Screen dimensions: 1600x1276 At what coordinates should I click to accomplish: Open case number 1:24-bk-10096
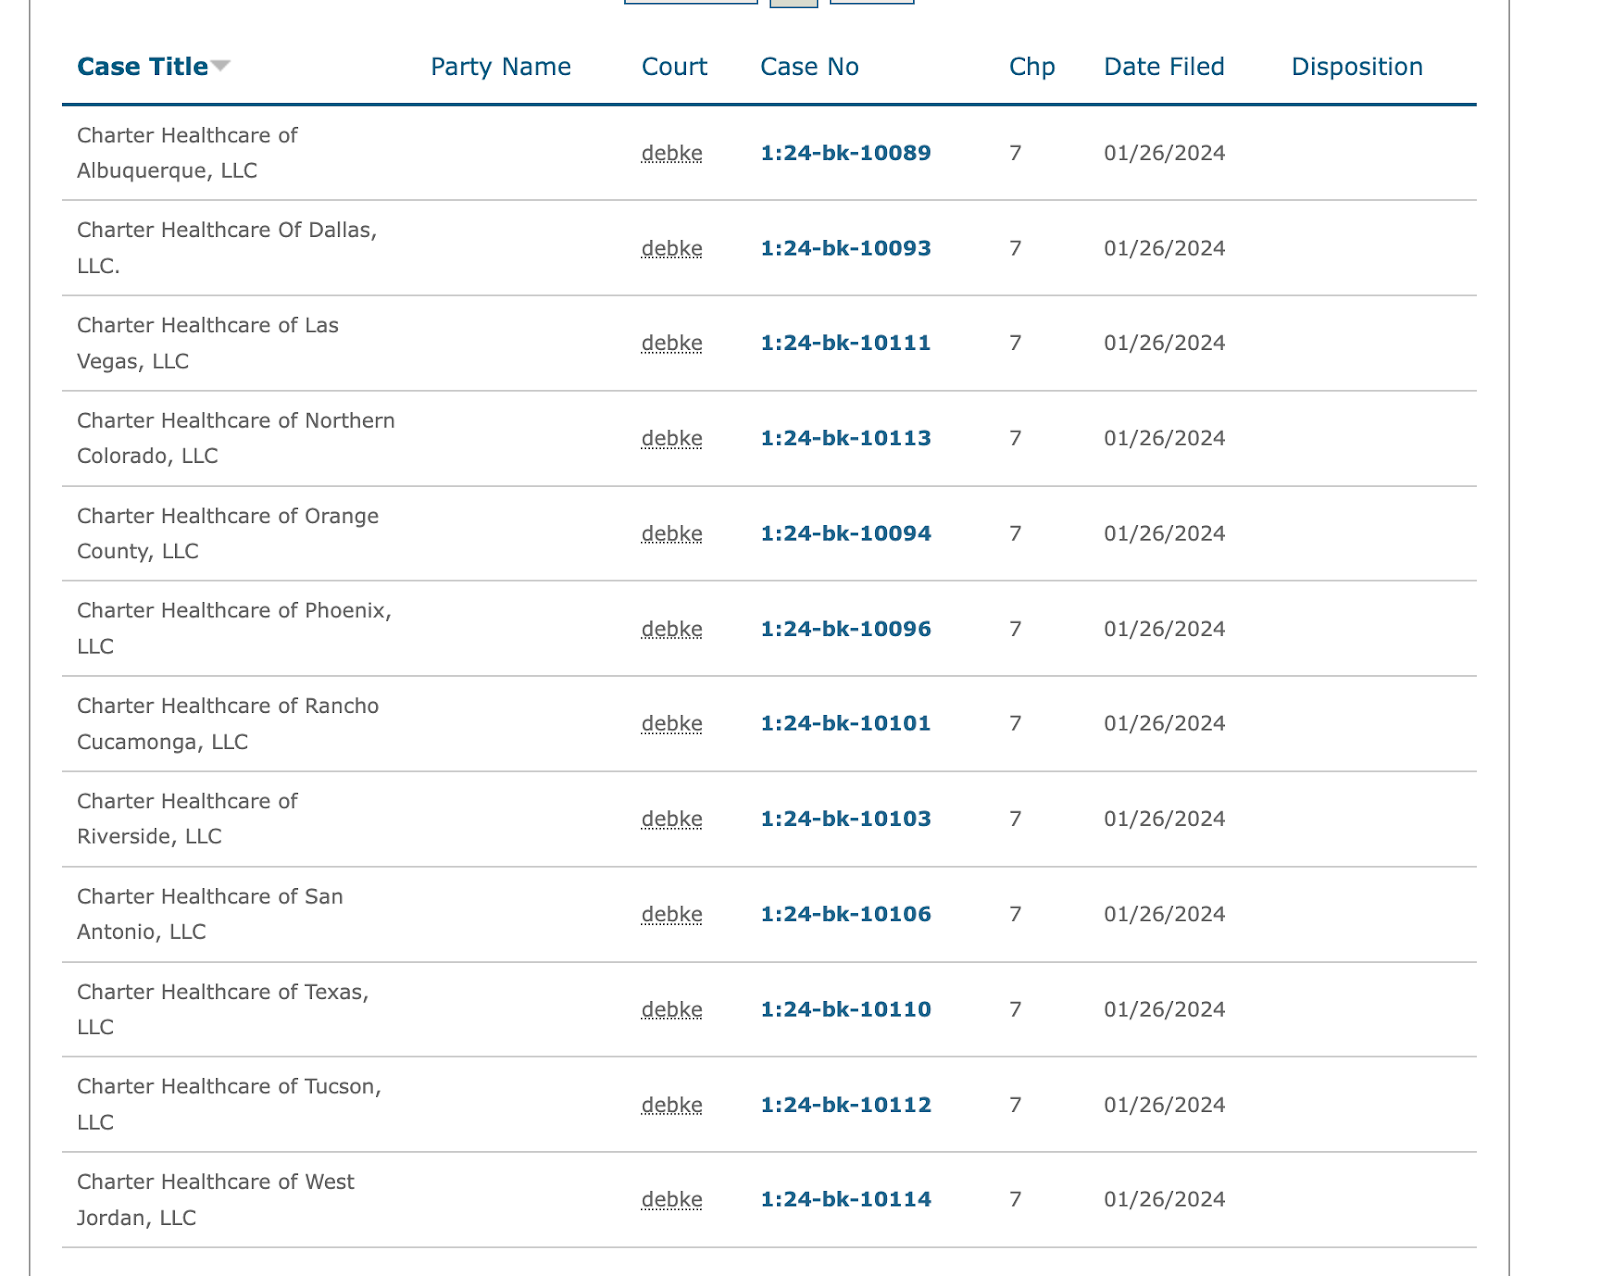[x=846, y=629]
